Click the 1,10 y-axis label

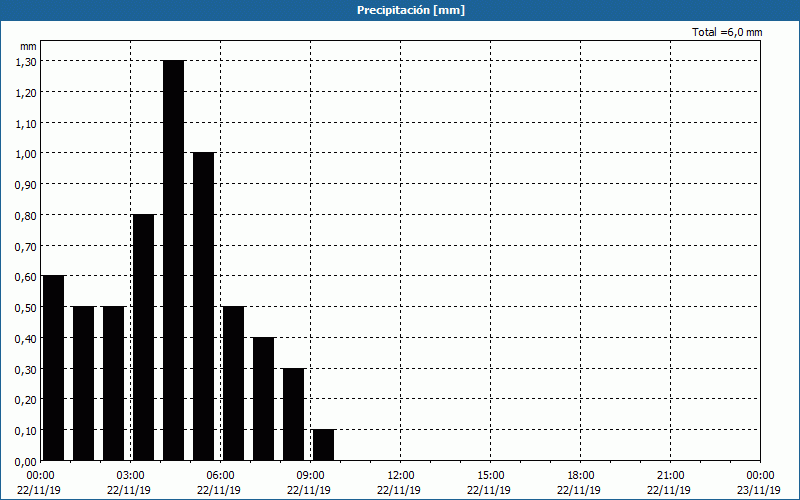tap(26, 123)
